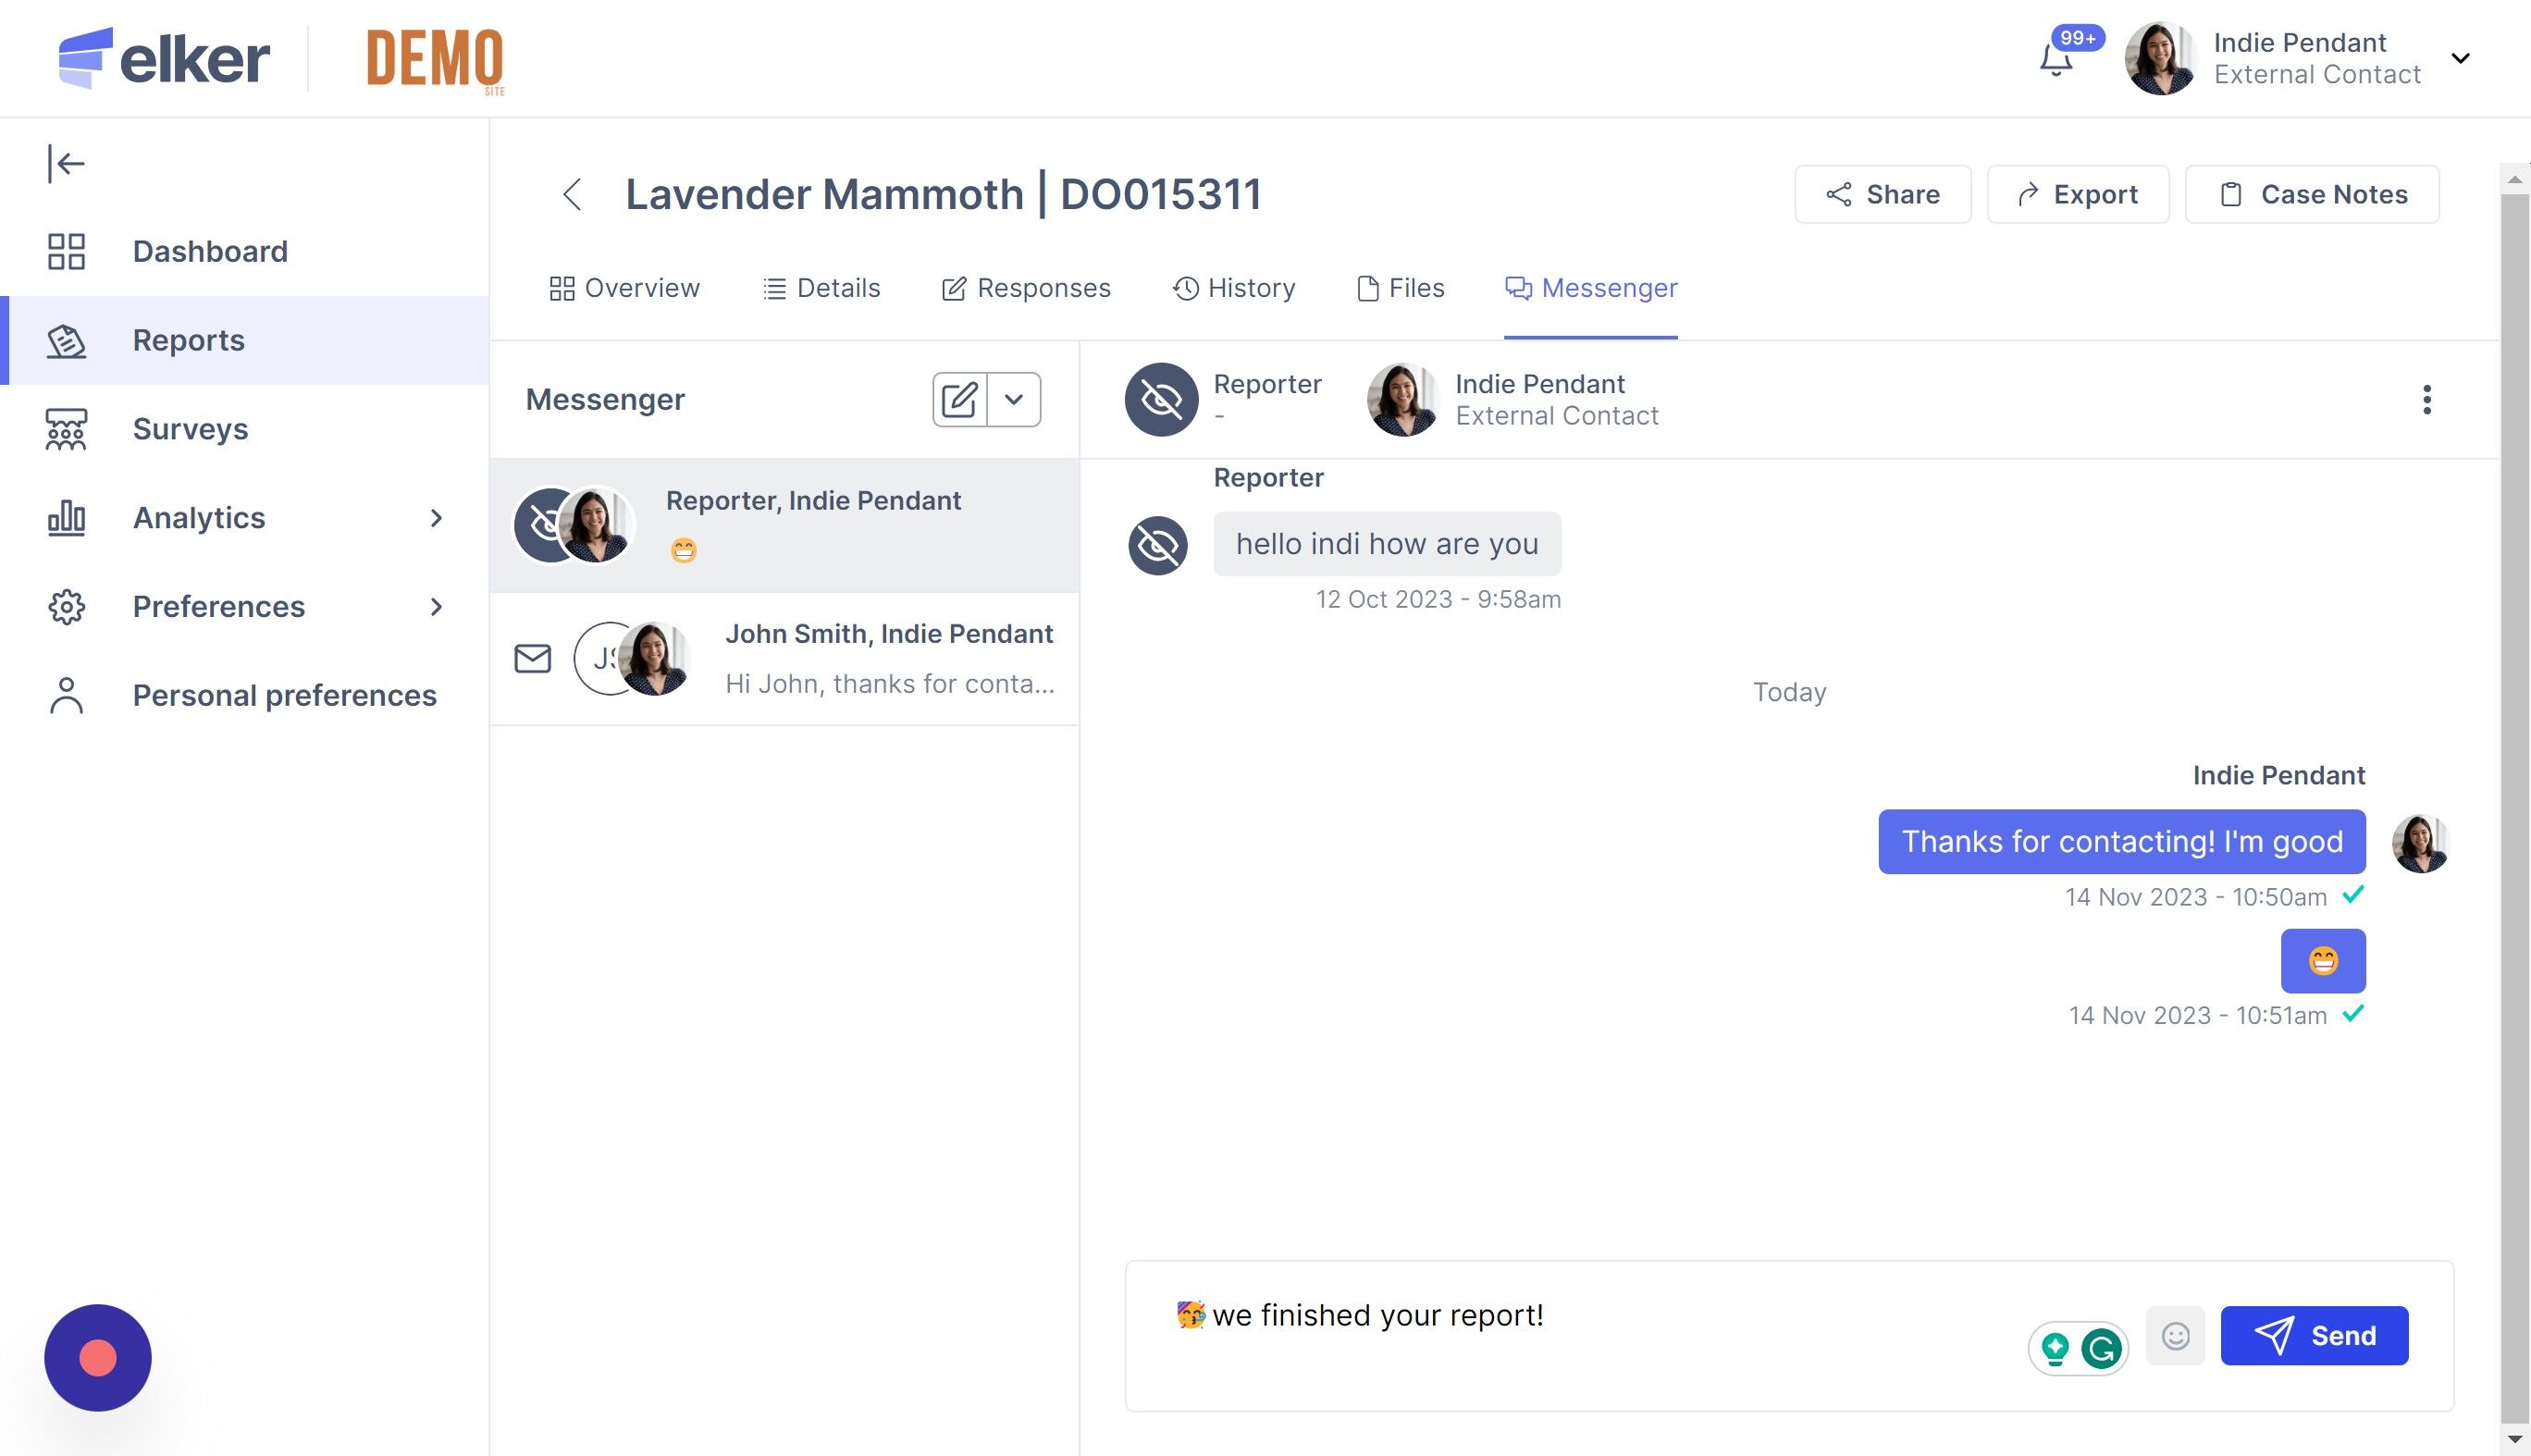The height and width of the screenshot is (1456, 2531).
Task: Open Surveys from the sidebar
Action: [x=190, y=429]
